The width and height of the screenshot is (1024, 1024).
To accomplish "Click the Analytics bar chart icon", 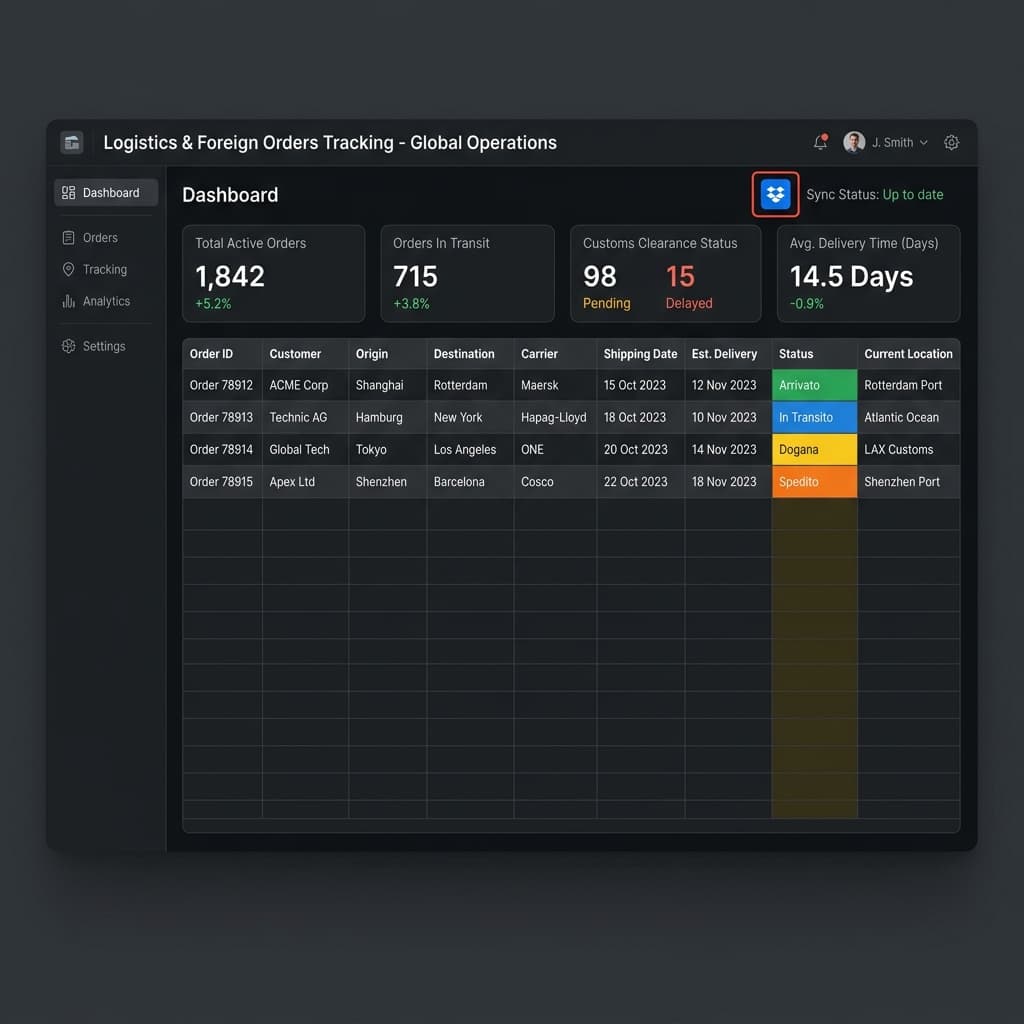I will click(x=69, y=301).
